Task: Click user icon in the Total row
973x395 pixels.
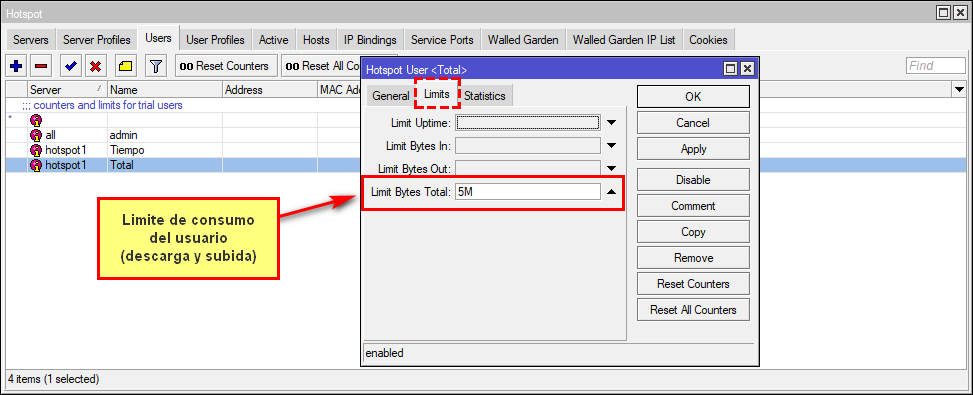Action: tap(36, 165)
